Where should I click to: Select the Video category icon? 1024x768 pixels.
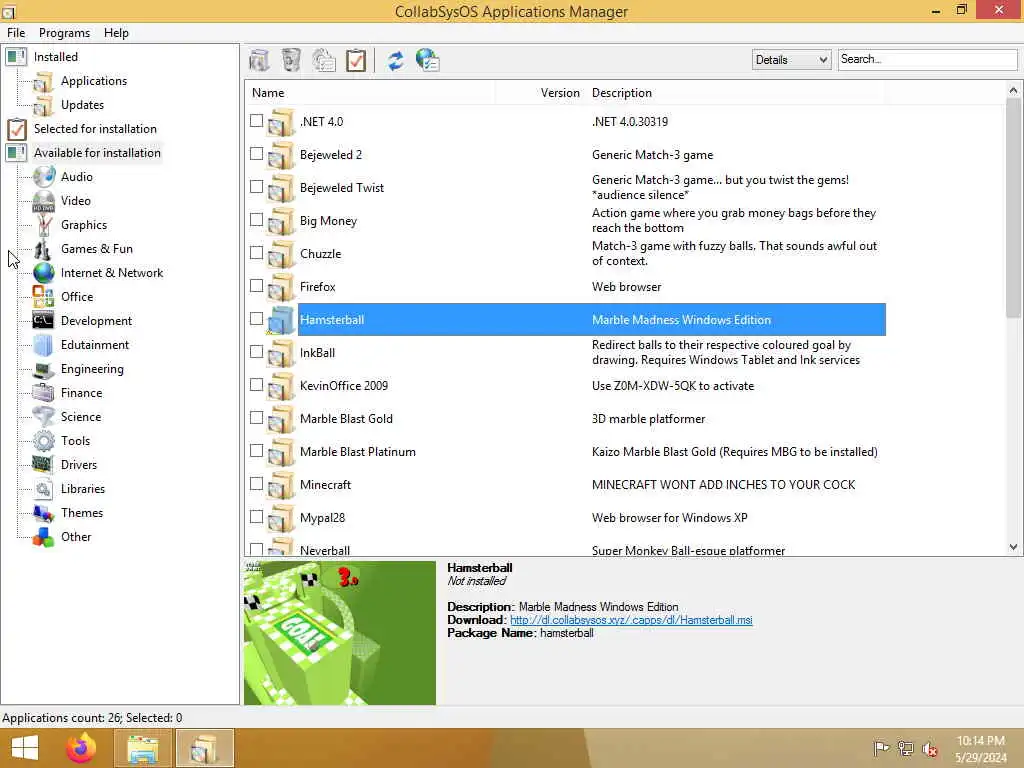coord(44,200)
